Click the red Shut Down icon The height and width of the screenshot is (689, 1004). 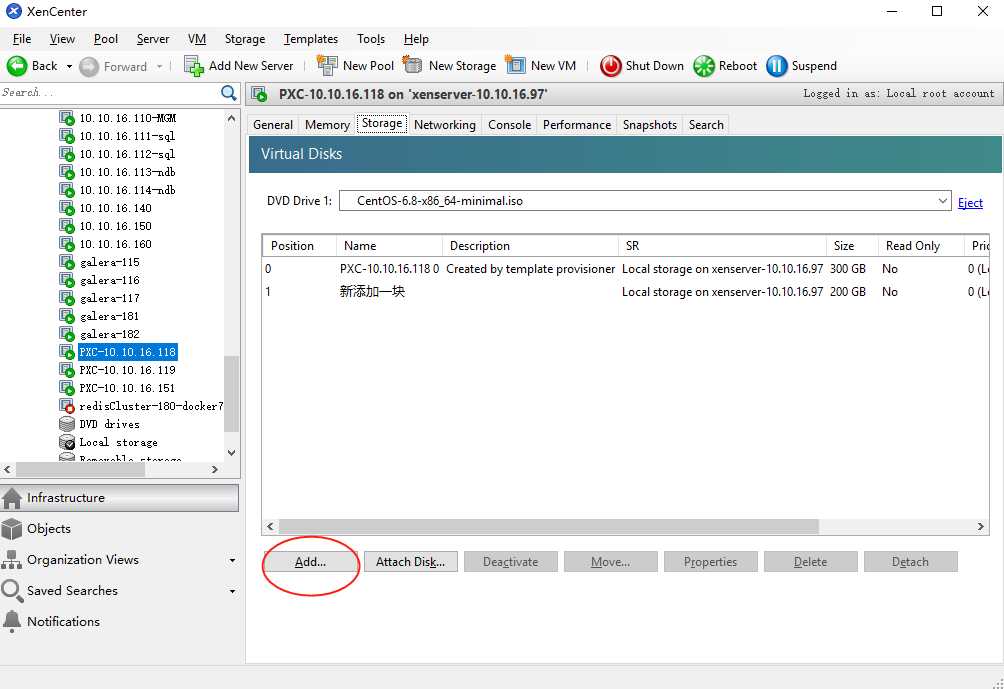click(x=610, y=66)
